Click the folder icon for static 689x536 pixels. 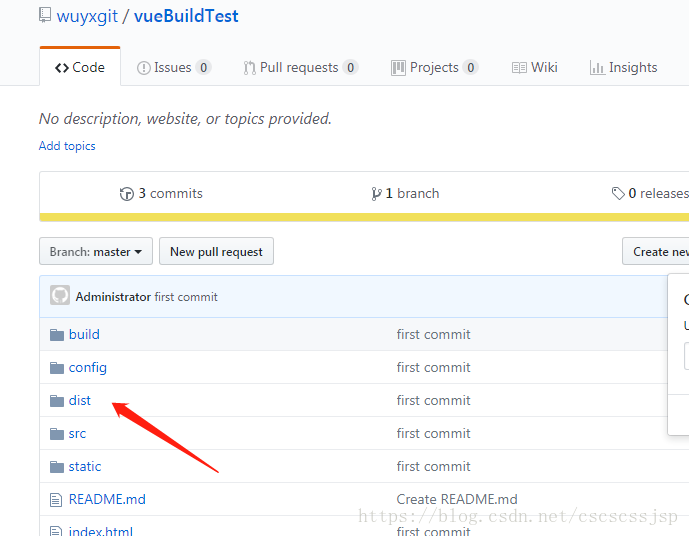pos(57,467)
